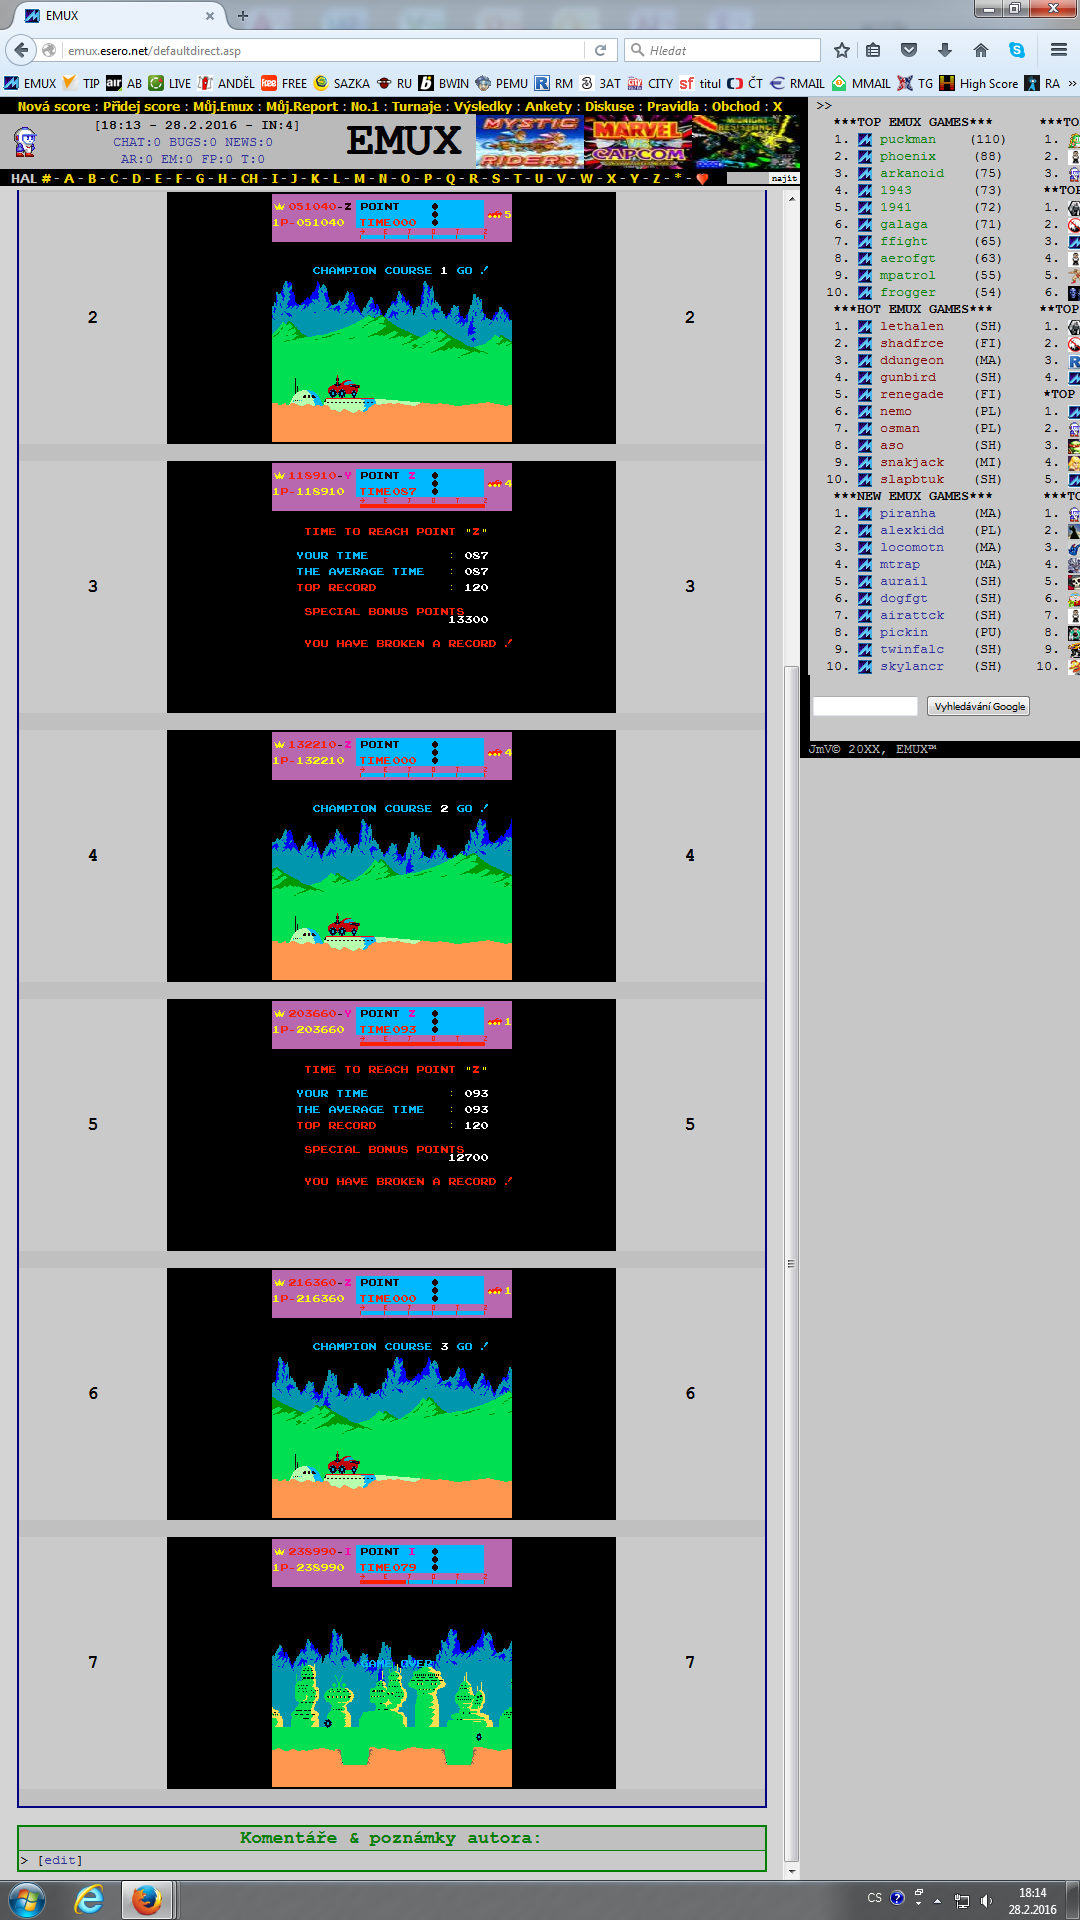
Task: Open Nová score menu link
Action: (x=53, y=106)
